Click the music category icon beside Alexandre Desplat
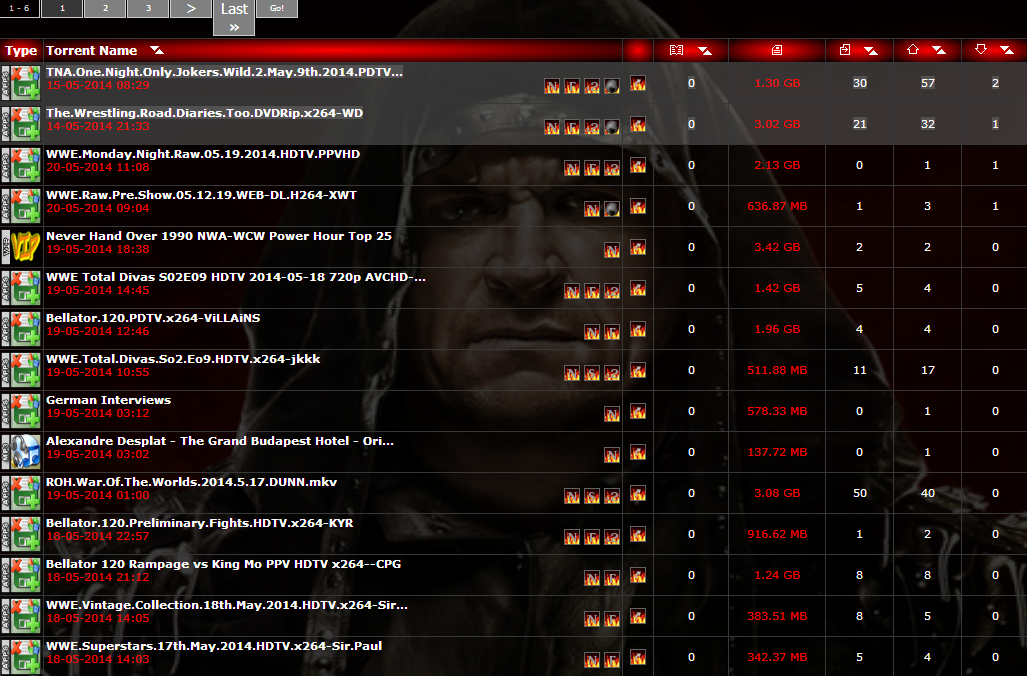The width and height of the screenshot is (1027, 676). 21,452
